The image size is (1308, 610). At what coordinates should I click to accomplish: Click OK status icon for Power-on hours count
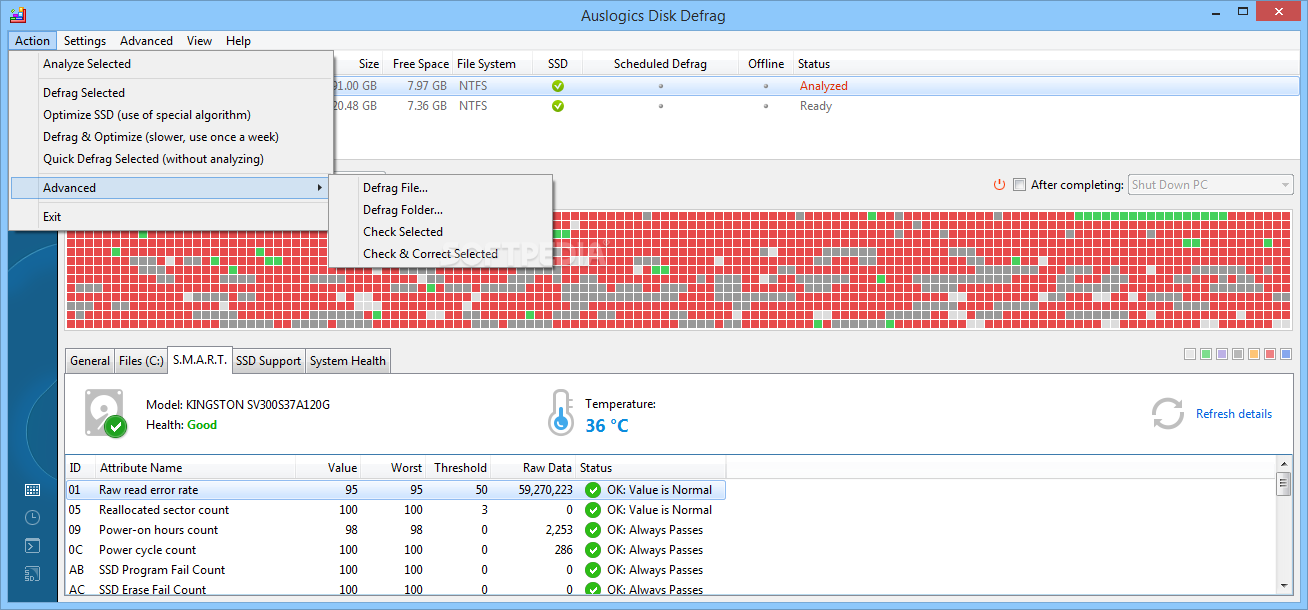593,530
